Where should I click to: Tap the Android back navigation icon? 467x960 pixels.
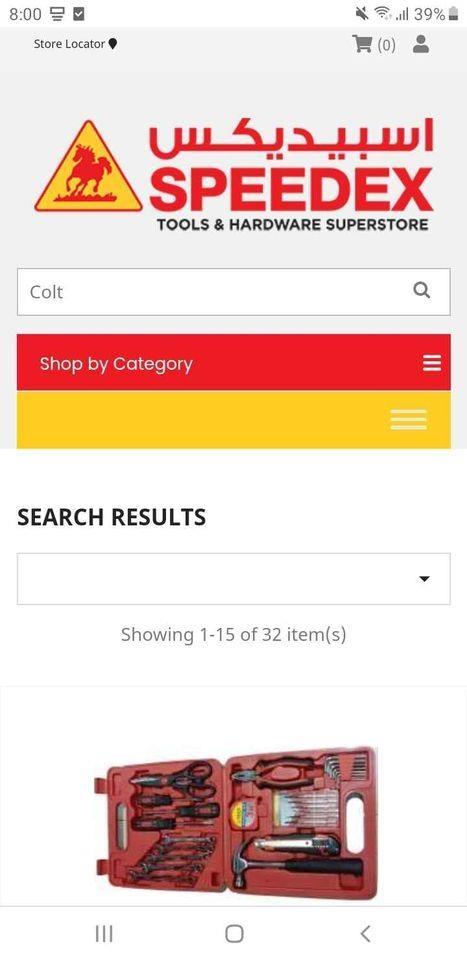tap(365, 934)
